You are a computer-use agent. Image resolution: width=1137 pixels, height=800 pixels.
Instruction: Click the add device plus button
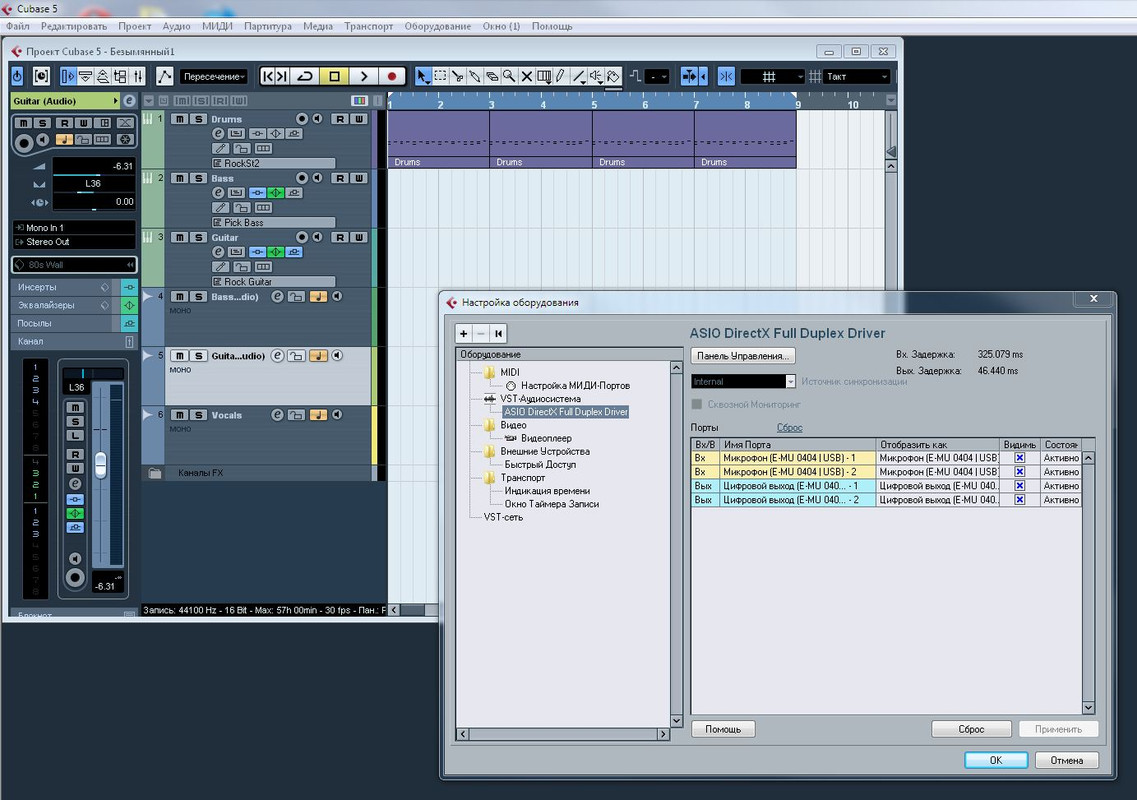click(464, 334)
